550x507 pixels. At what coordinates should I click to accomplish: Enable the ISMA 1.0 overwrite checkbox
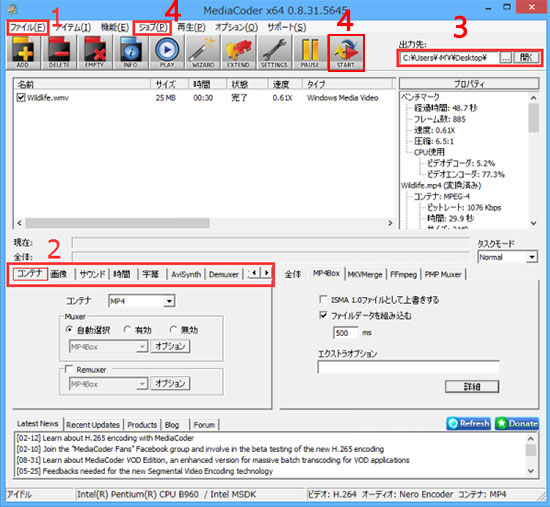tap(323, 299)
